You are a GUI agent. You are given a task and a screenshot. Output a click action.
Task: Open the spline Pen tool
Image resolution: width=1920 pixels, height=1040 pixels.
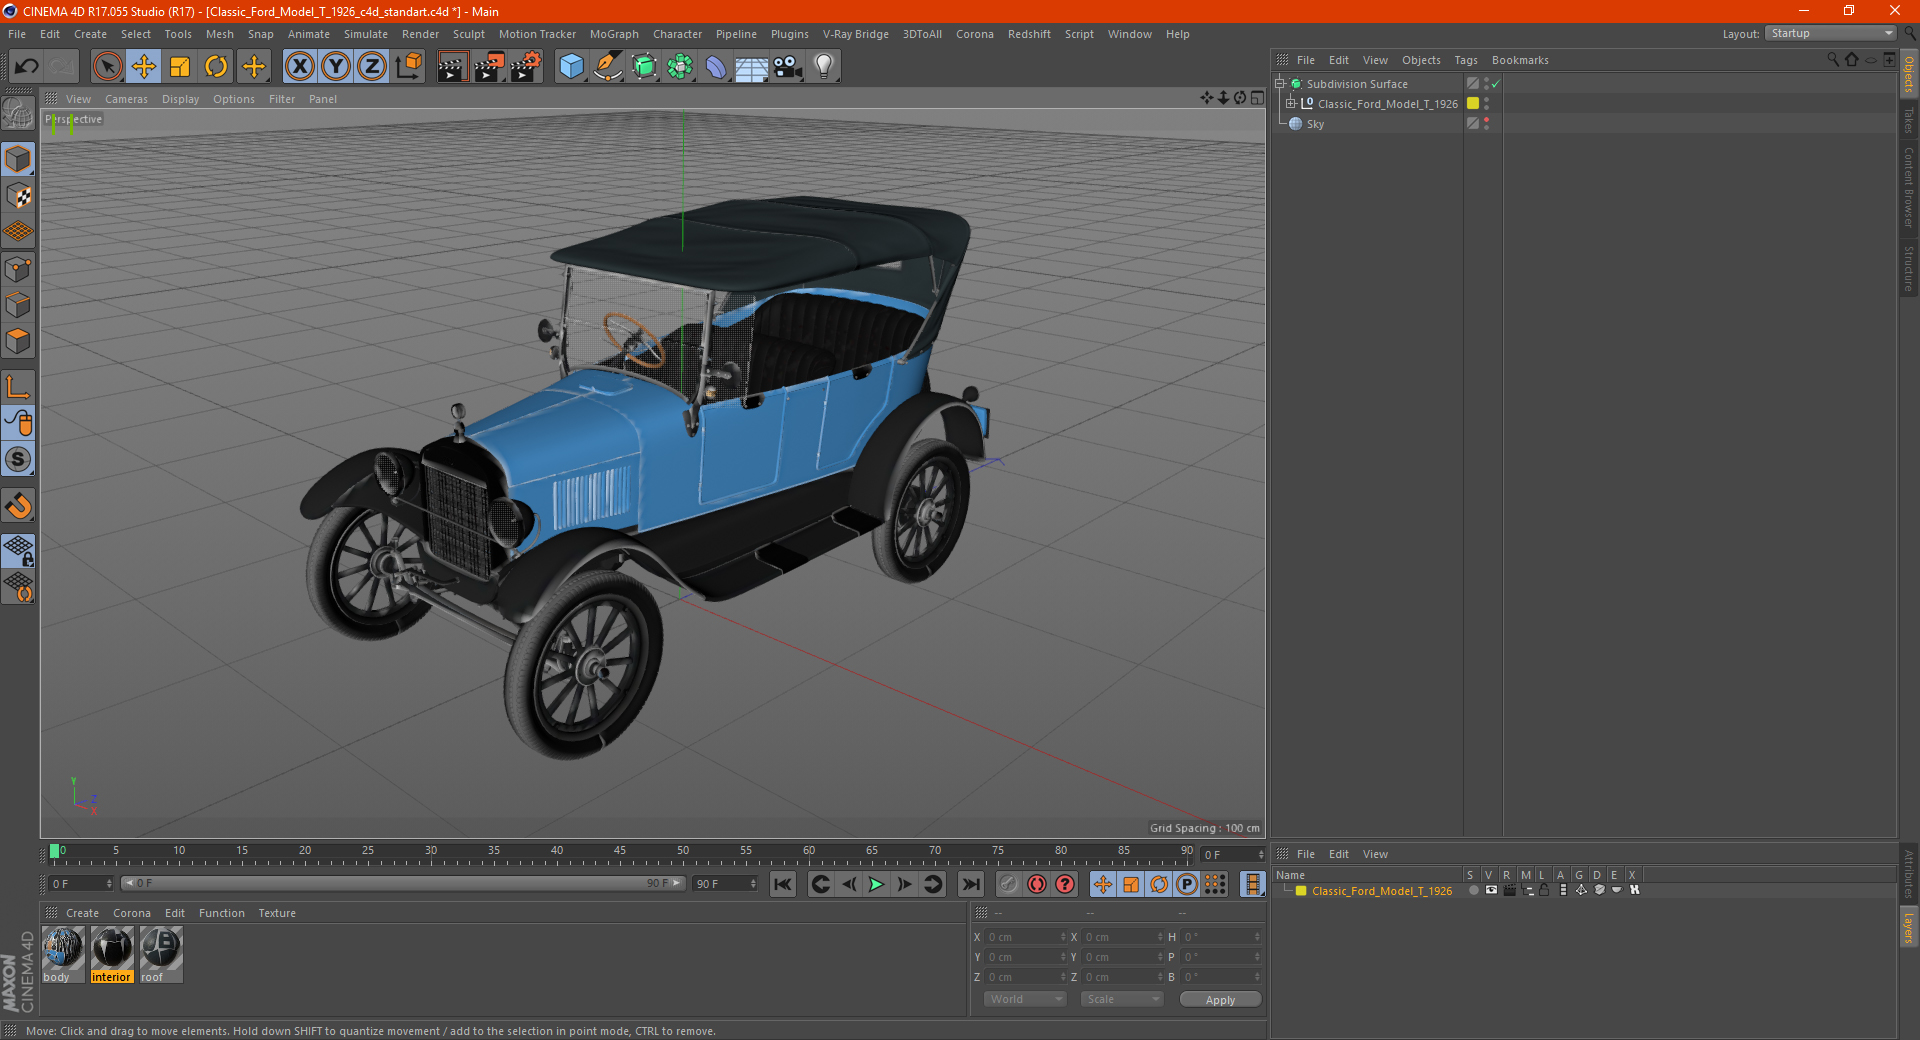(x=608, y=67)
